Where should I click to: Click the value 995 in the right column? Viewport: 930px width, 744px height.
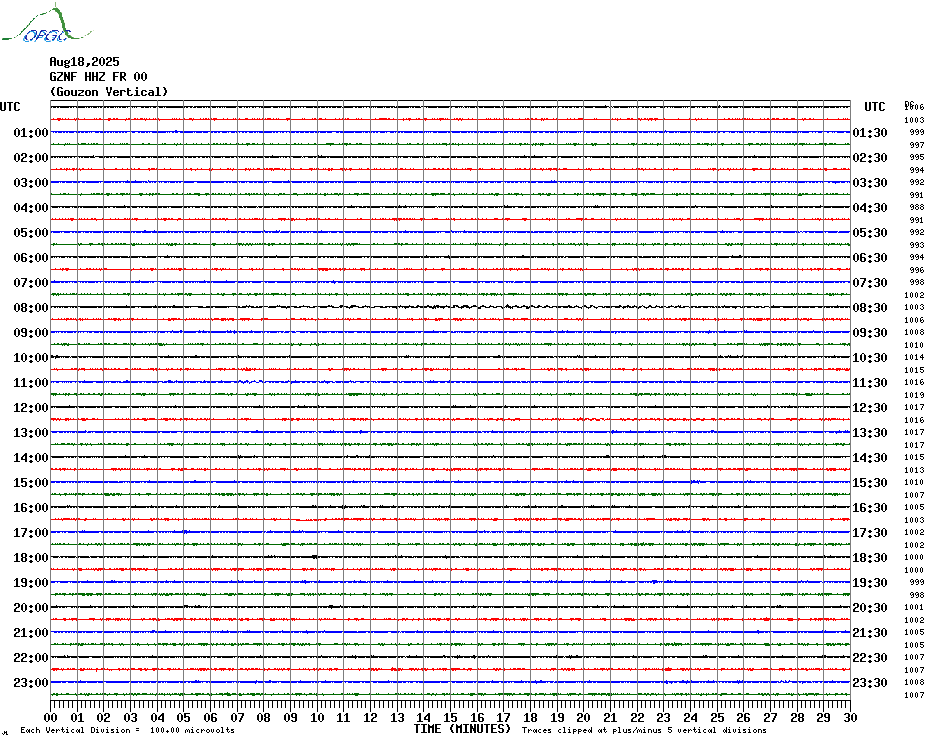tap(917, 158)
